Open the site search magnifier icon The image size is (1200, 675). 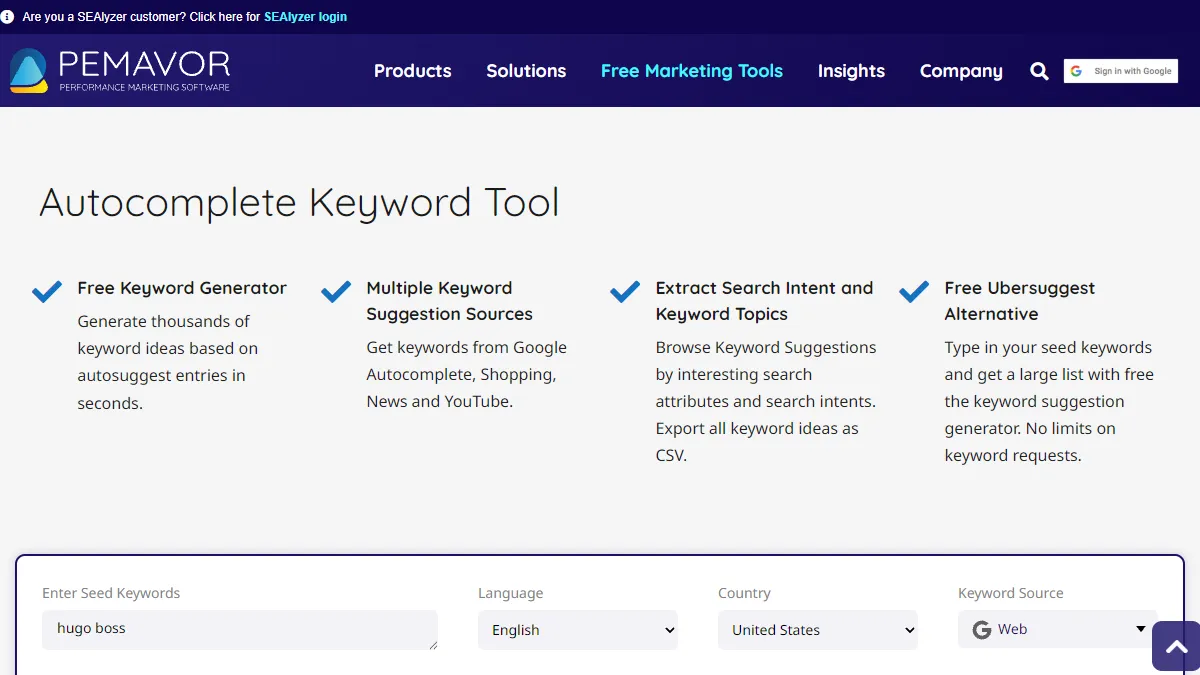[1040, 71]
